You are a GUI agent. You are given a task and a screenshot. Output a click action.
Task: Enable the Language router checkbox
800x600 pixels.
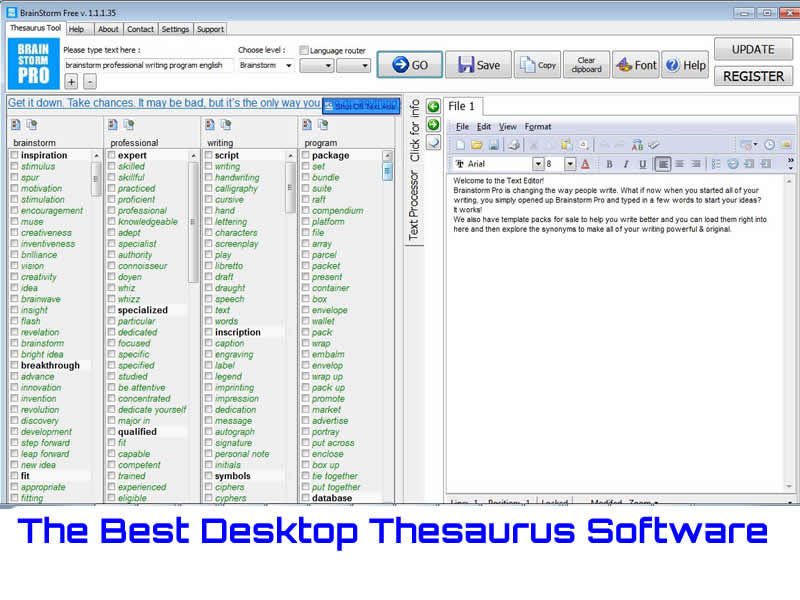(304, 50)
